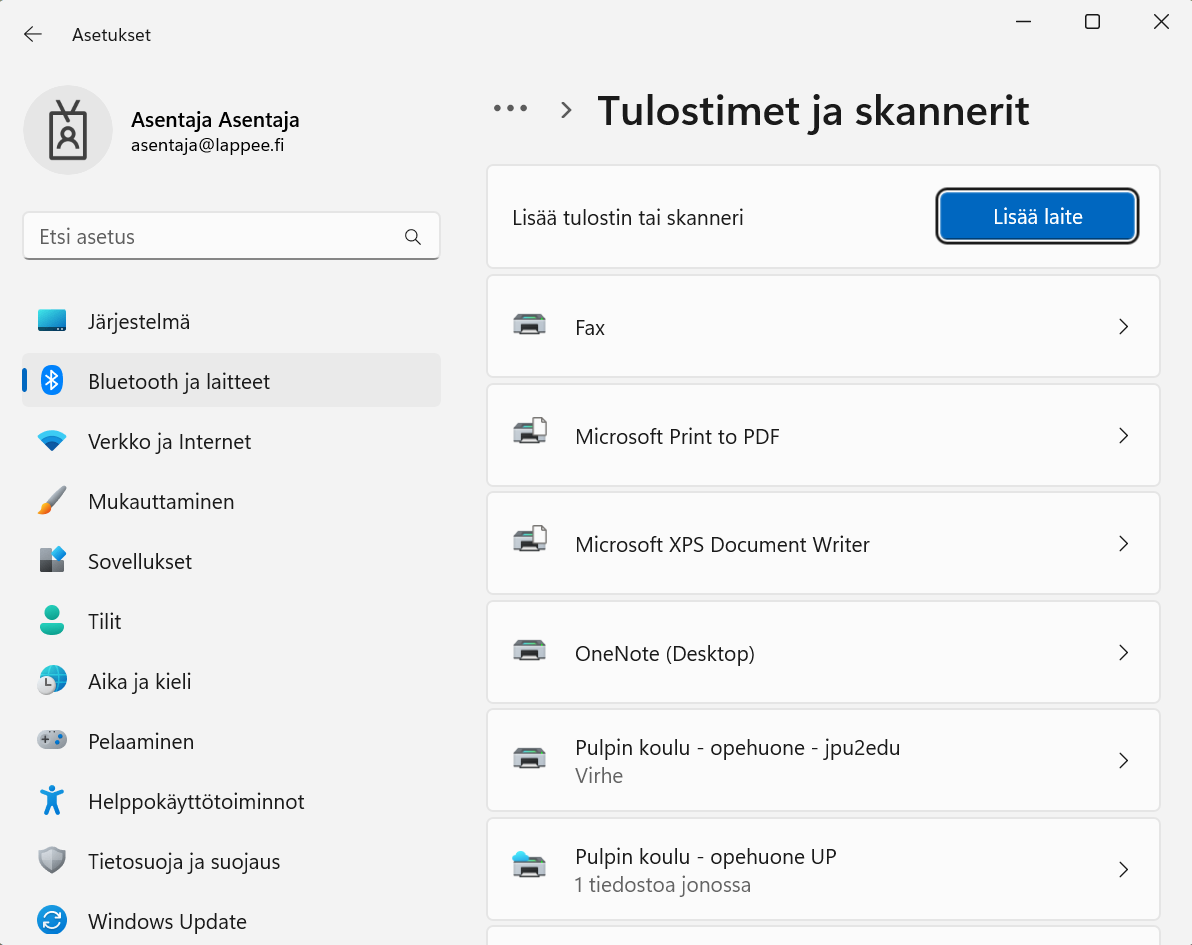Minimize the Asetukset window
The width and height of the screenshot is (1192, 945).
click(x=1023, y=22)
